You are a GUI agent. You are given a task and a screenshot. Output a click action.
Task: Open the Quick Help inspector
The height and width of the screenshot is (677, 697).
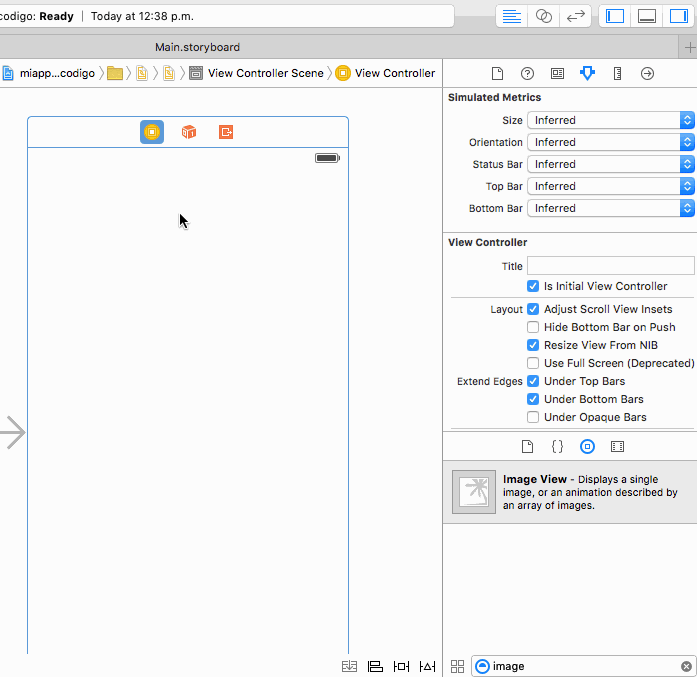coord(527,73)
